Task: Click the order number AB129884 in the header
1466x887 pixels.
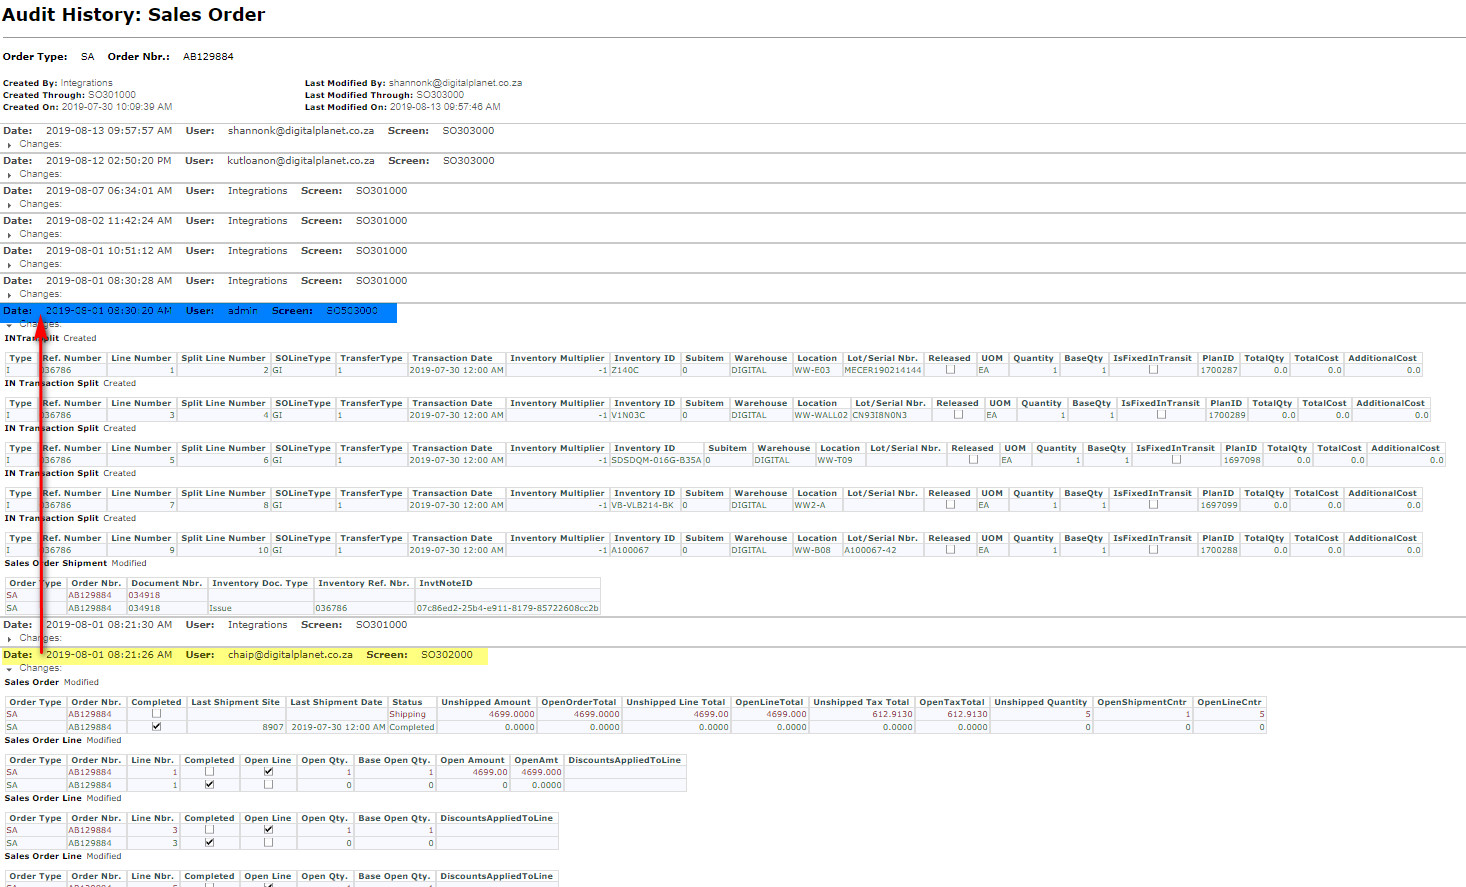Action: (208, 57)
